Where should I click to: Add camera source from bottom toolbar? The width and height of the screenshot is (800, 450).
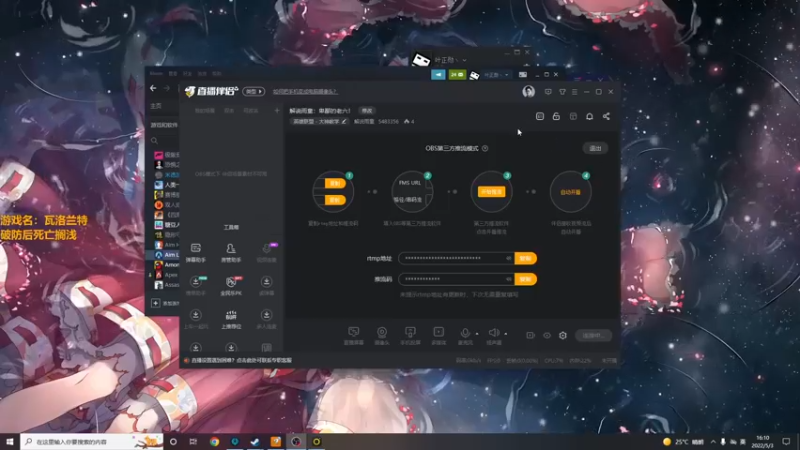click(382, 335)
